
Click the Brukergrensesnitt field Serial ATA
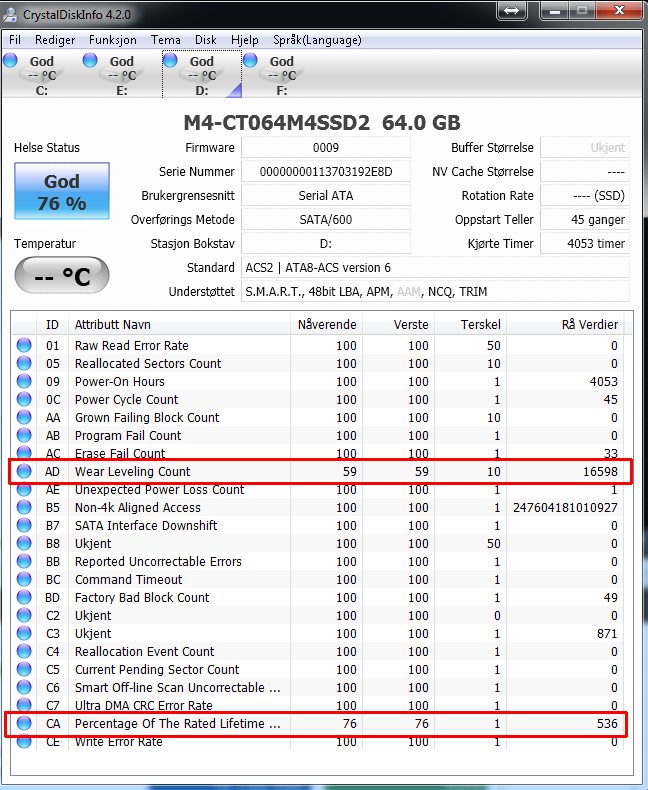coord(326,195)
